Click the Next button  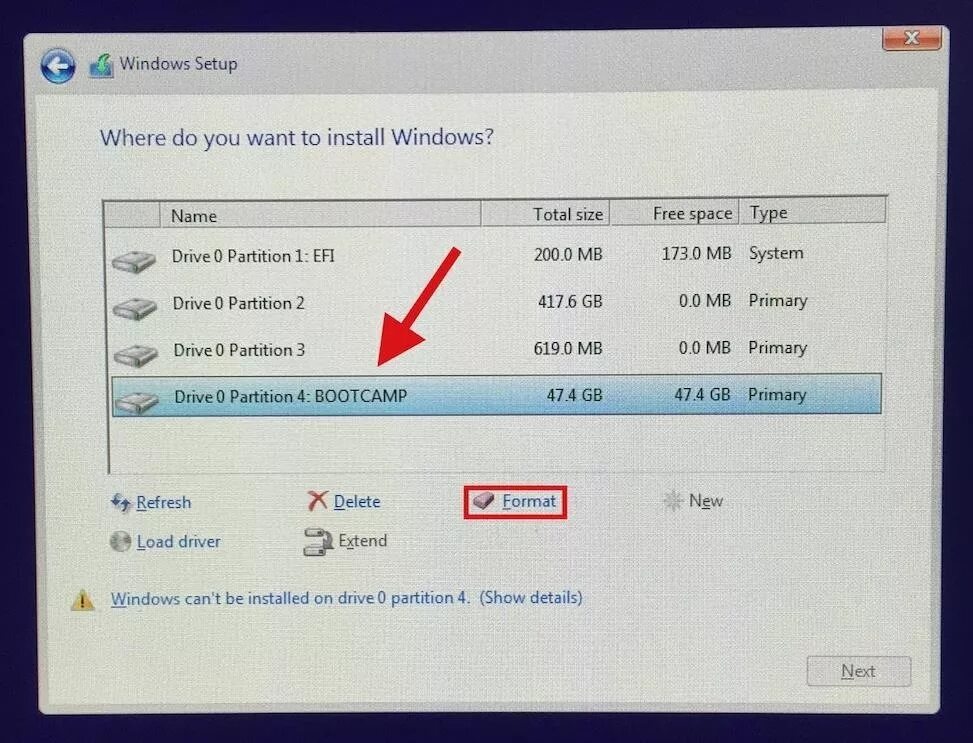tap(859, 671)
